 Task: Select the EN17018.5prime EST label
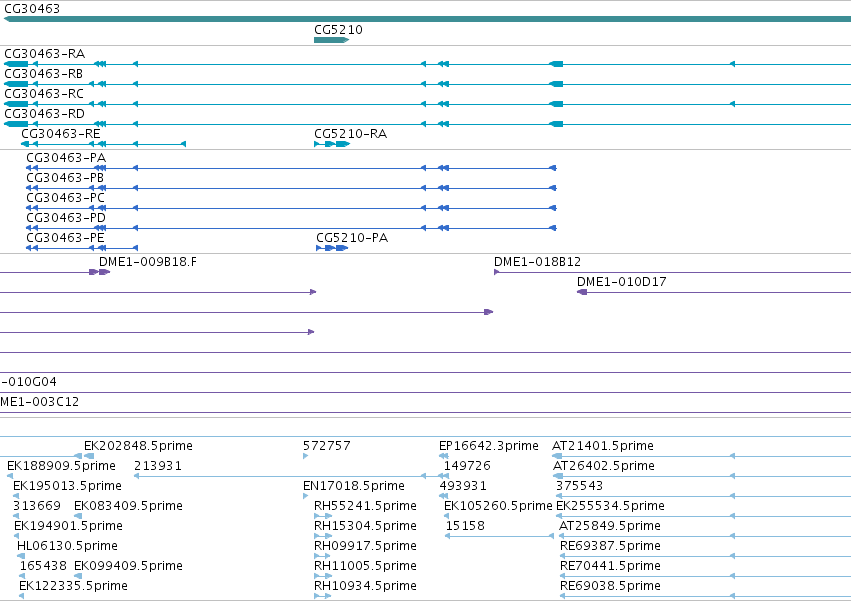(x=354, y=486)
